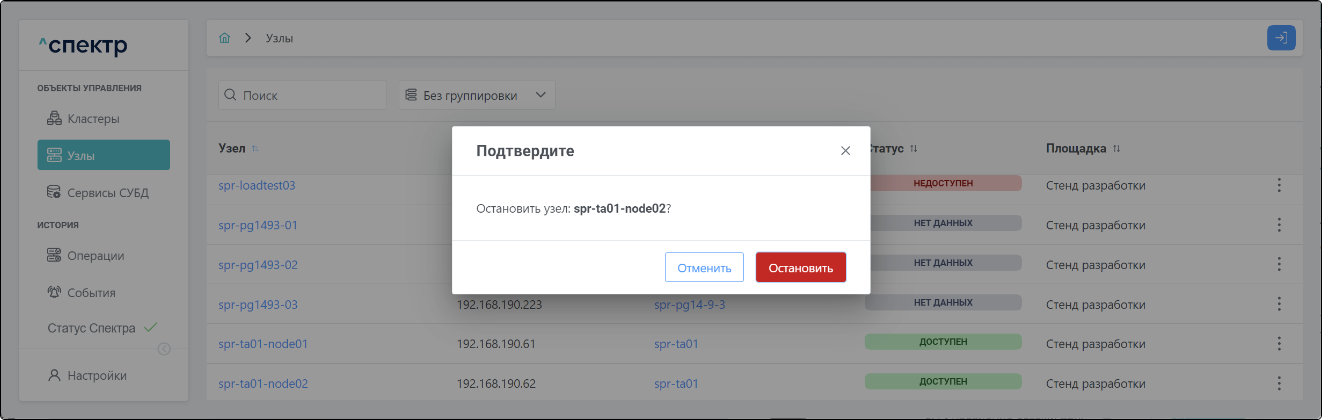Sort by Узел column sort icon
This screenshot has width=1323, height=420.
(255, 149)
